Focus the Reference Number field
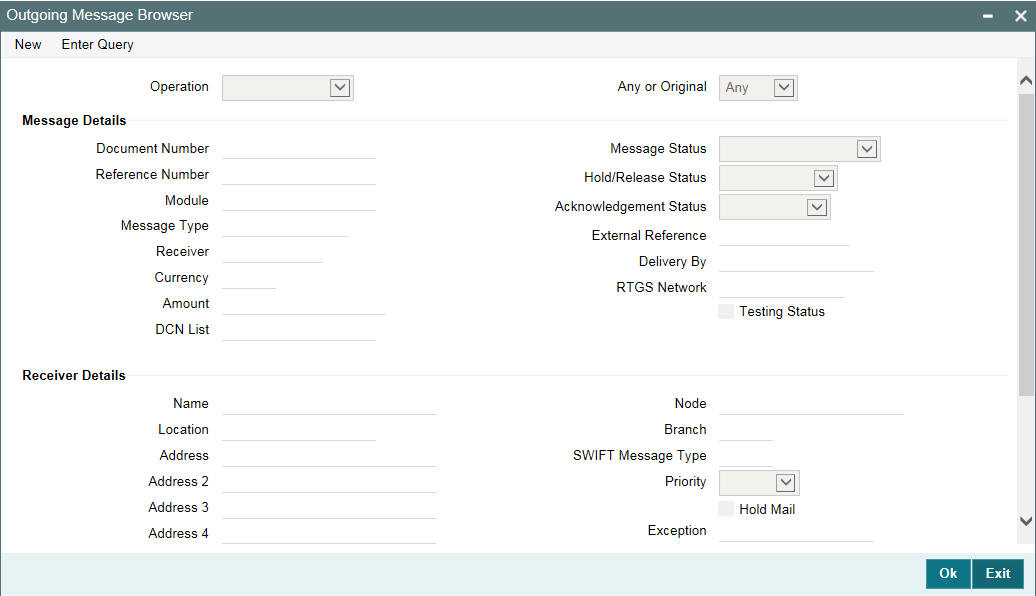The image size is (1036, 596). click(x=299, y=174)
